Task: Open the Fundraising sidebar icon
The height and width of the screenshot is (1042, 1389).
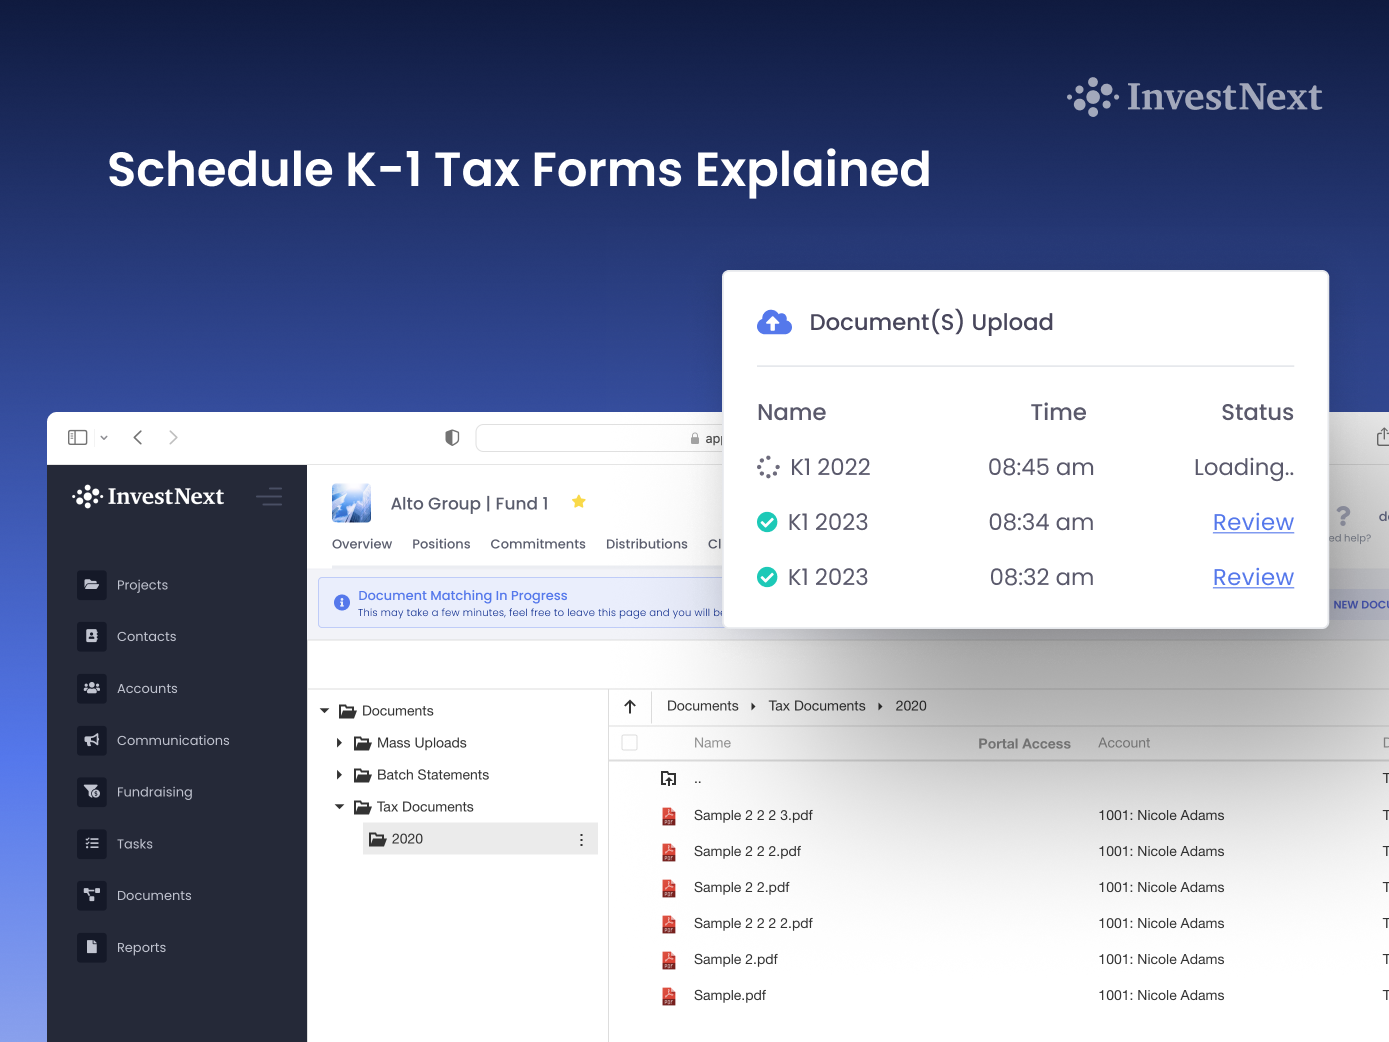Action: 91,792
